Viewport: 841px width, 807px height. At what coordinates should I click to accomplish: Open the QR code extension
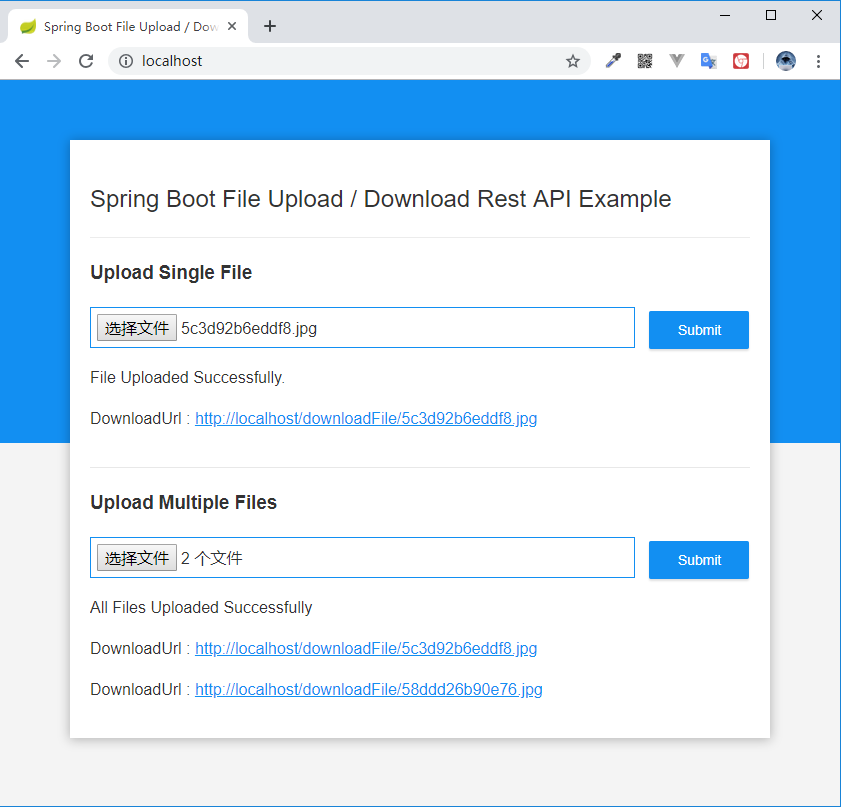click(x=645, y=61)
